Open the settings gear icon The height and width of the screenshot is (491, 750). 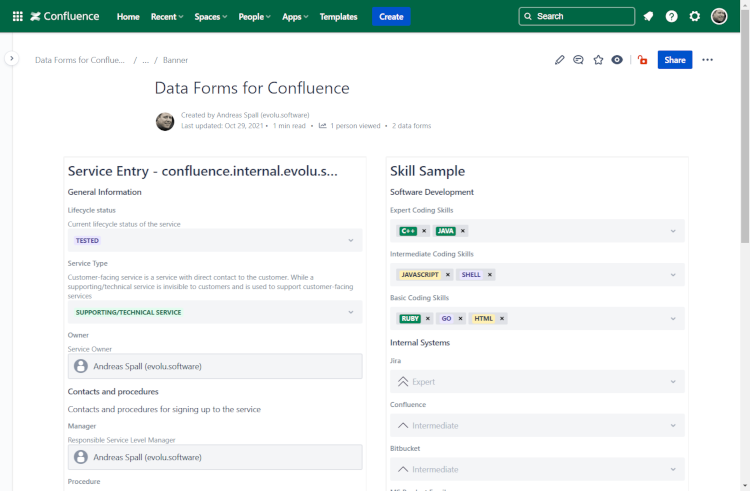tap(695, 16)
